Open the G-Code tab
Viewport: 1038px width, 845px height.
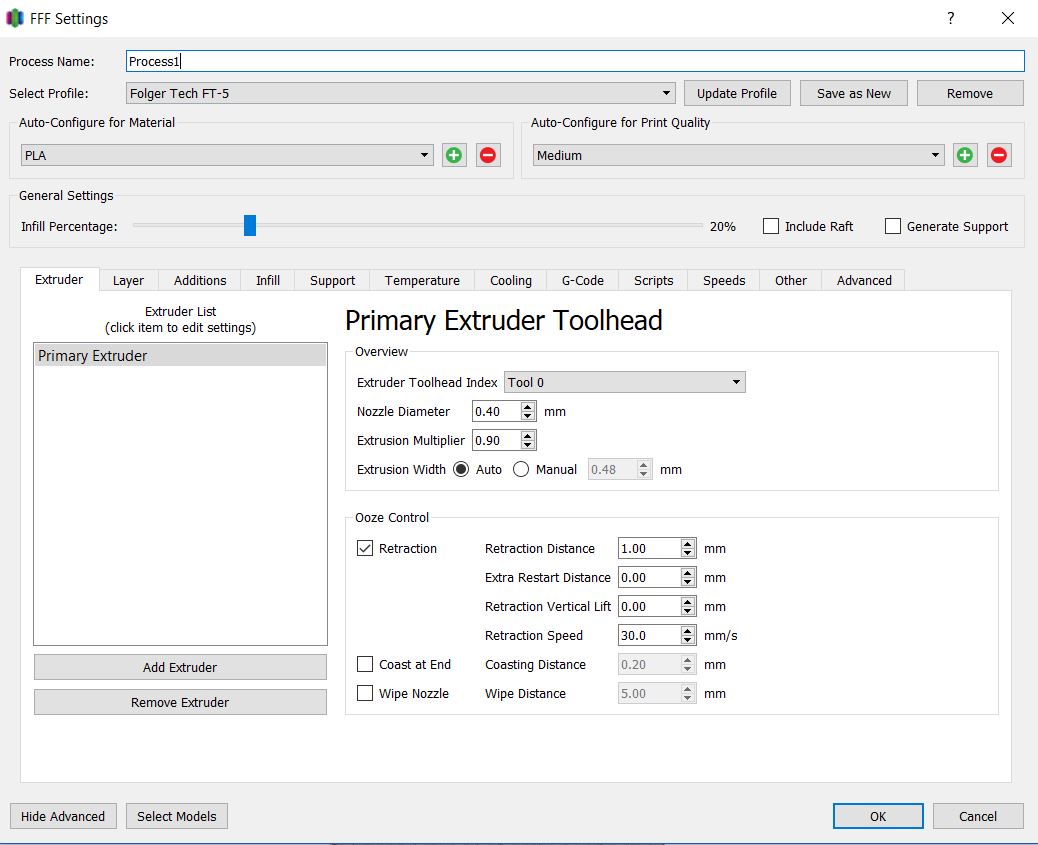click(582, 280)
